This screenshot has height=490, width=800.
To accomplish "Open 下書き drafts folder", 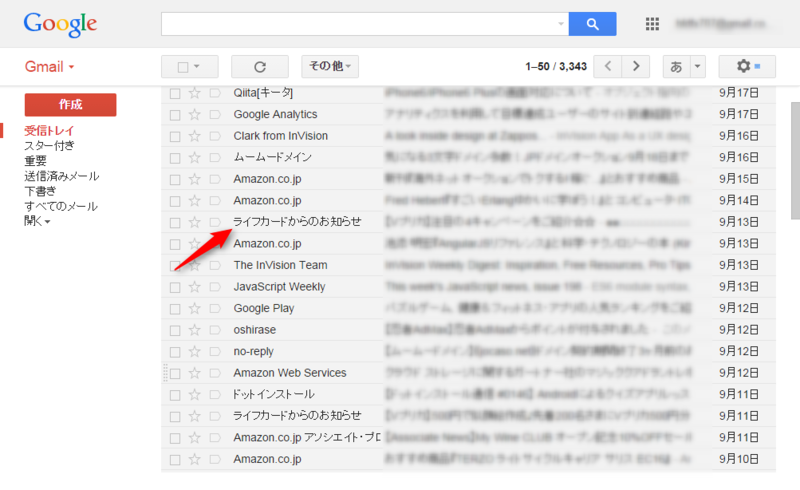I will coord(40,191).
